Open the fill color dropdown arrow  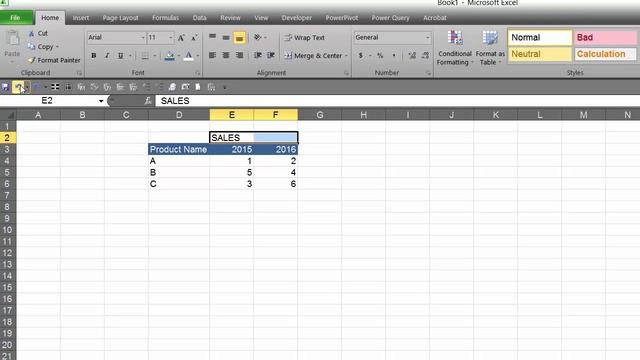[179, 56]
